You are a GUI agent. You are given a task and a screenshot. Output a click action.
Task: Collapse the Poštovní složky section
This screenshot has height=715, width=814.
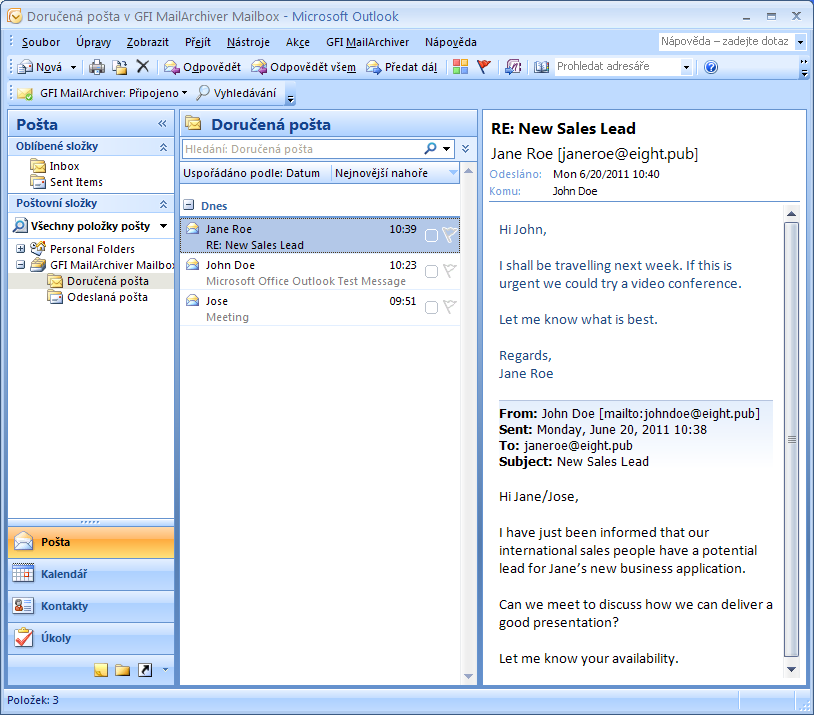(163, 204)
